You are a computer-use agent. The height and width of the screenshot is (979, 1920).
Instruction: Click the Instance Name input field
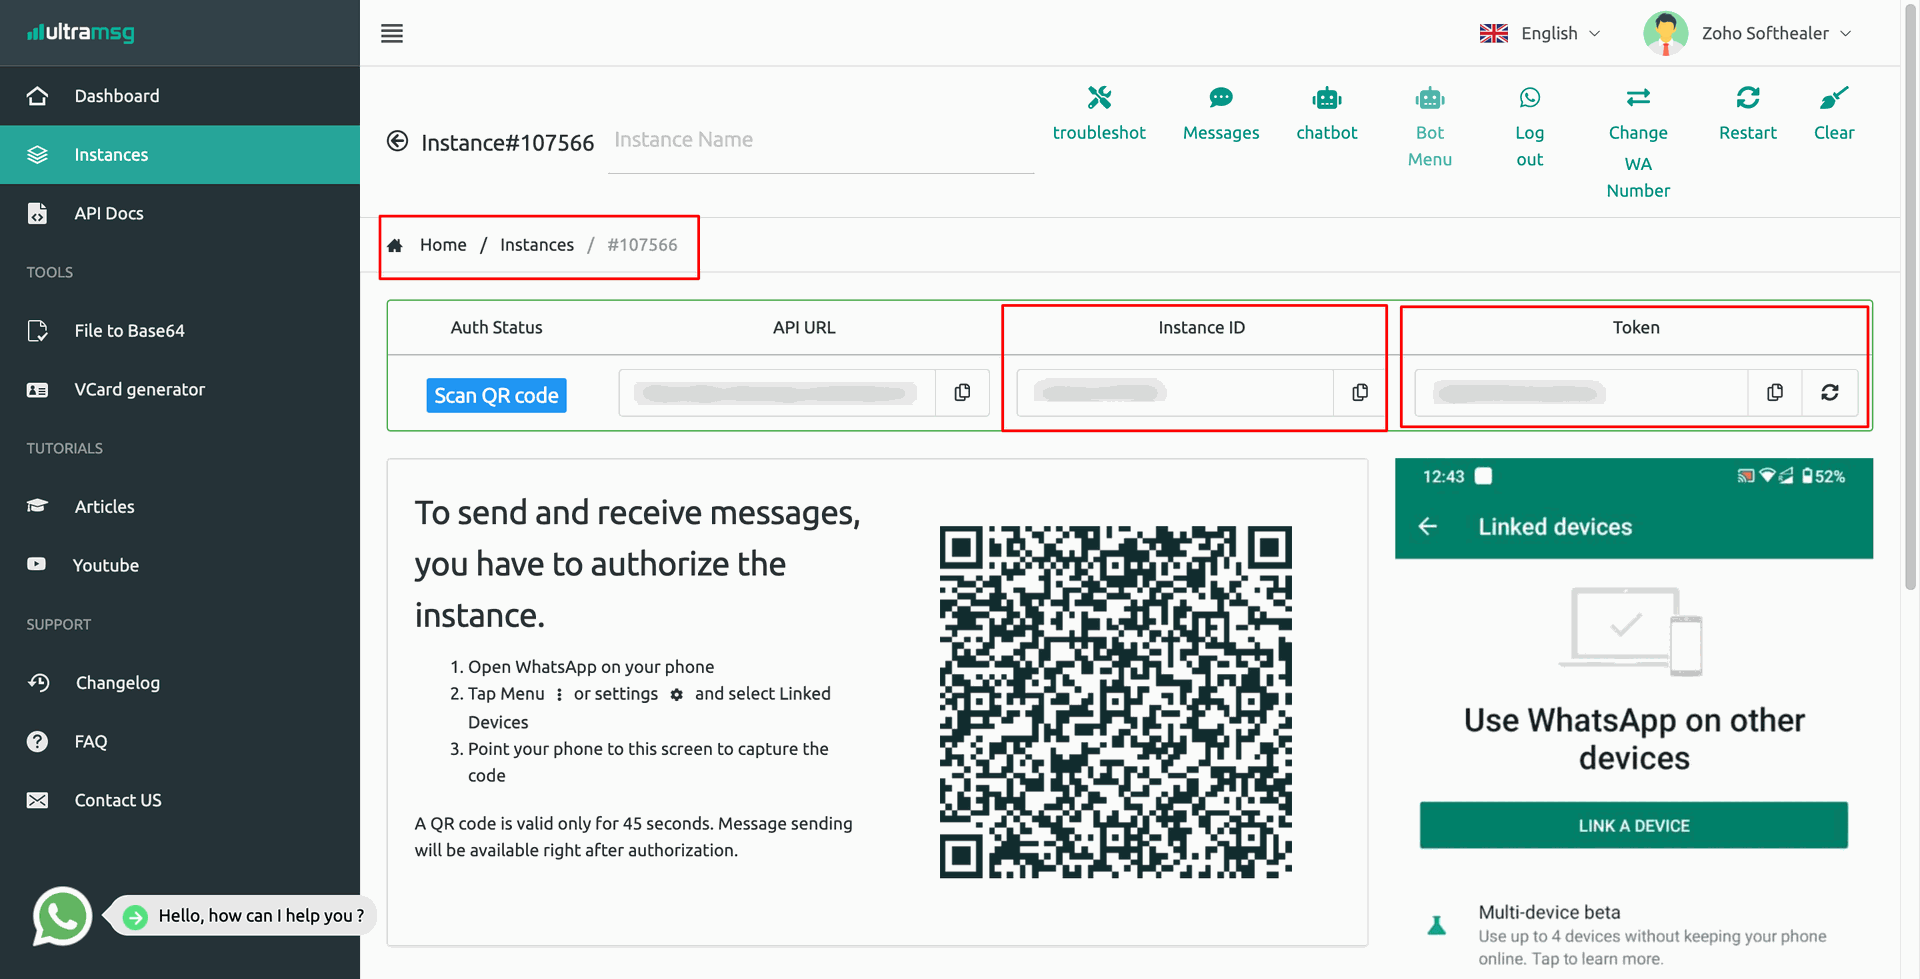click(x=820, y=141)
